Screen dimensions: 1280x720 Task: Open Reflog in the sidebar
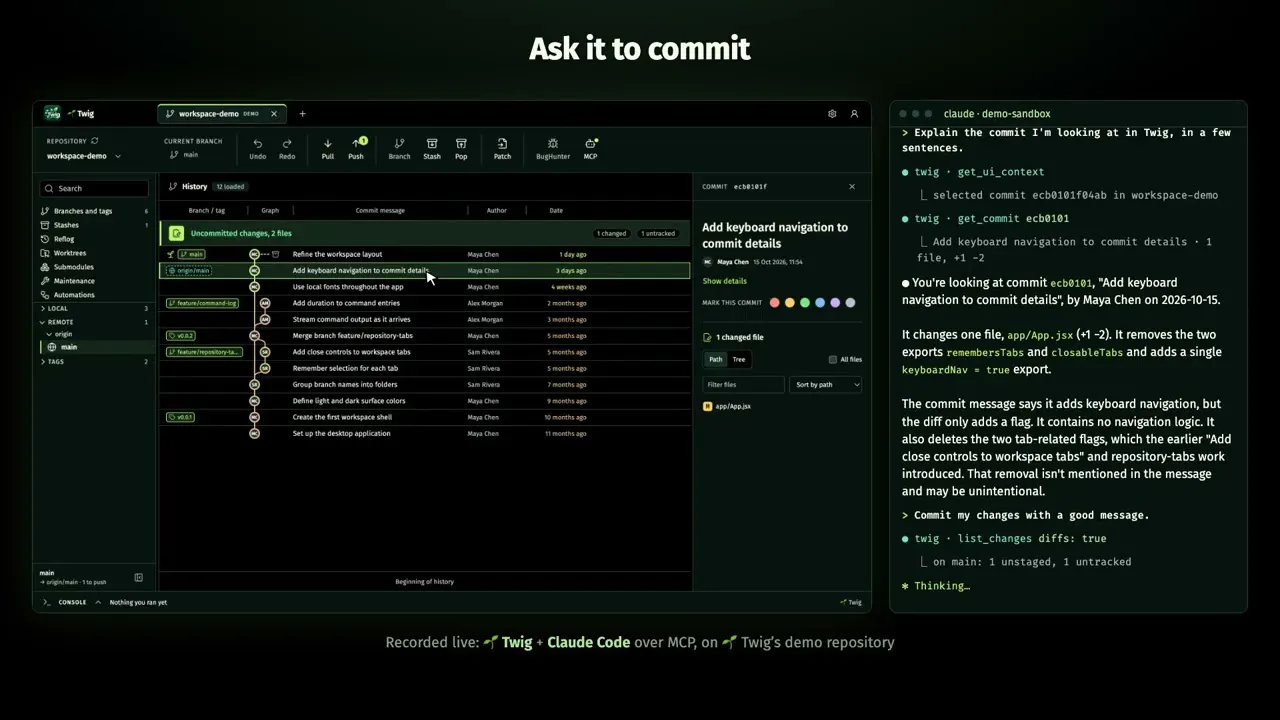point(64,239)
